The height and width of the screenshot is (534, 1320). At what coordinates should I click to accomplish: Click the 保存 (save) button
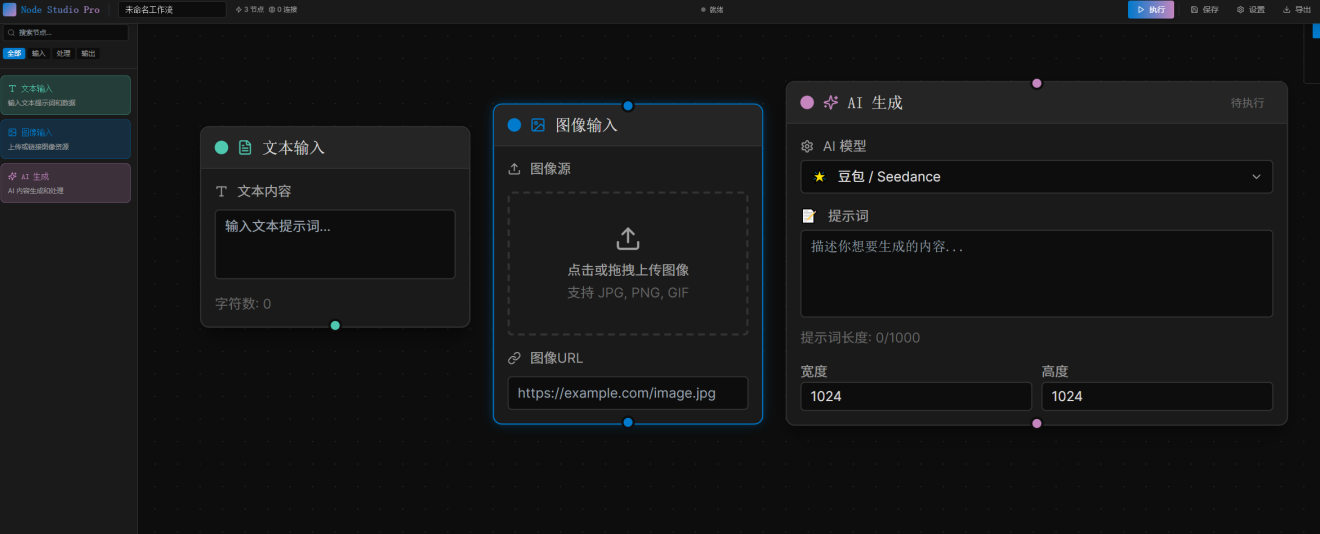tap(1205, 9)
